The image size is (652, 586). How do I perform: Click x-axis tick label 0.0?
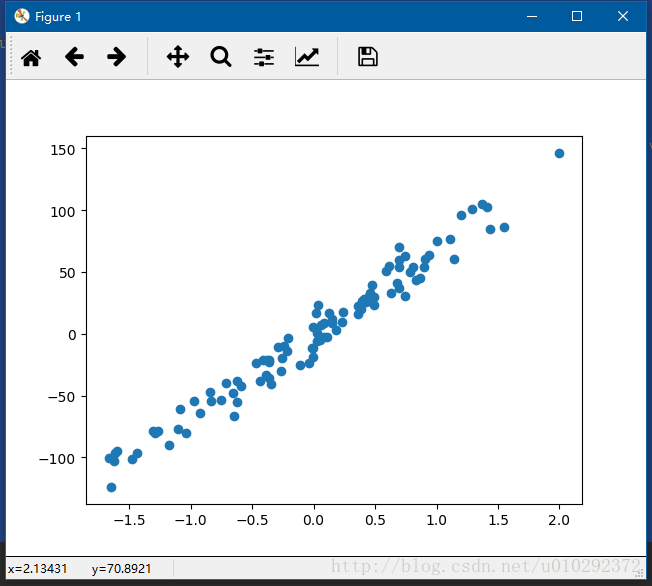pos(314,520)
